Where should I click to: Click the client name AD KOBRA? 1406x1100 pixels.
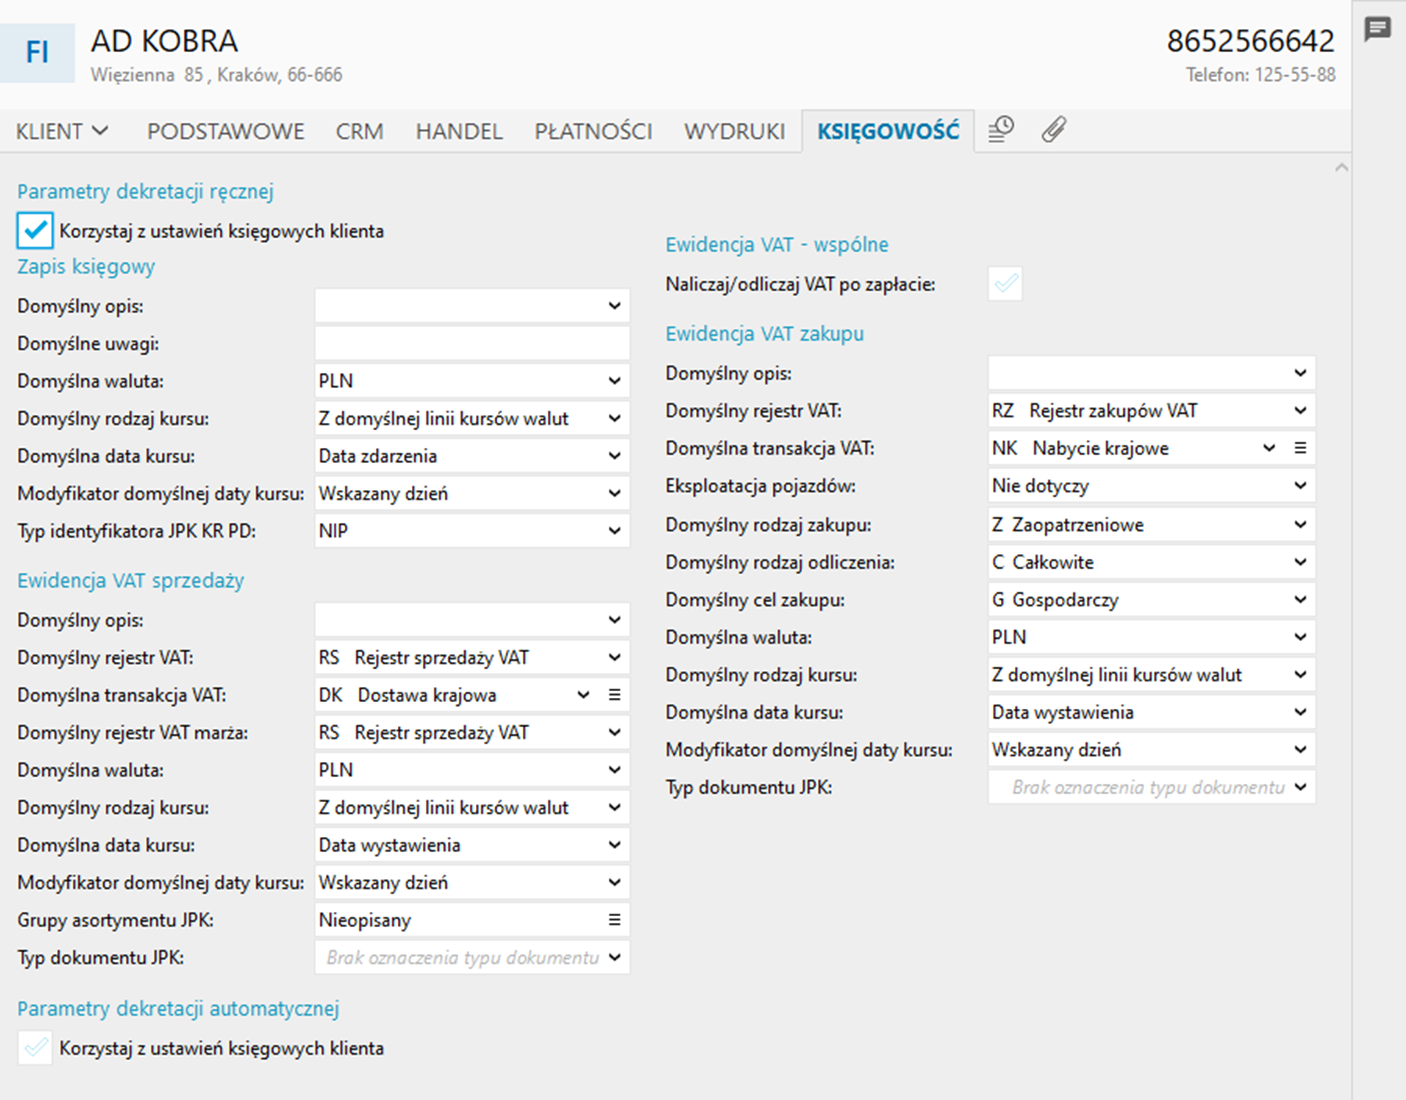coord(164,41)
